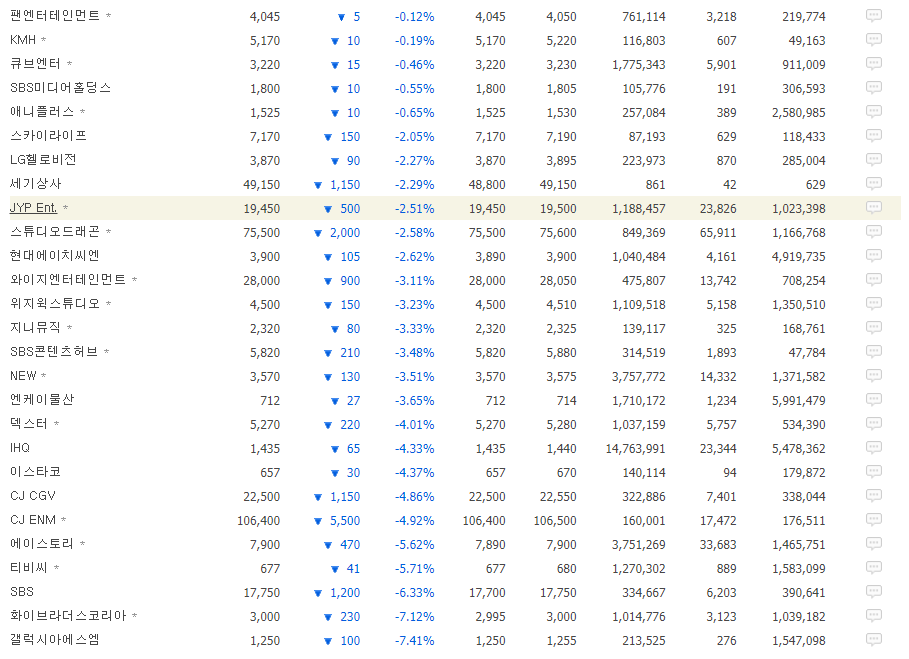Open discussion icon for SBS미디어홀딩스 row
909x659 pixels.
874,88
